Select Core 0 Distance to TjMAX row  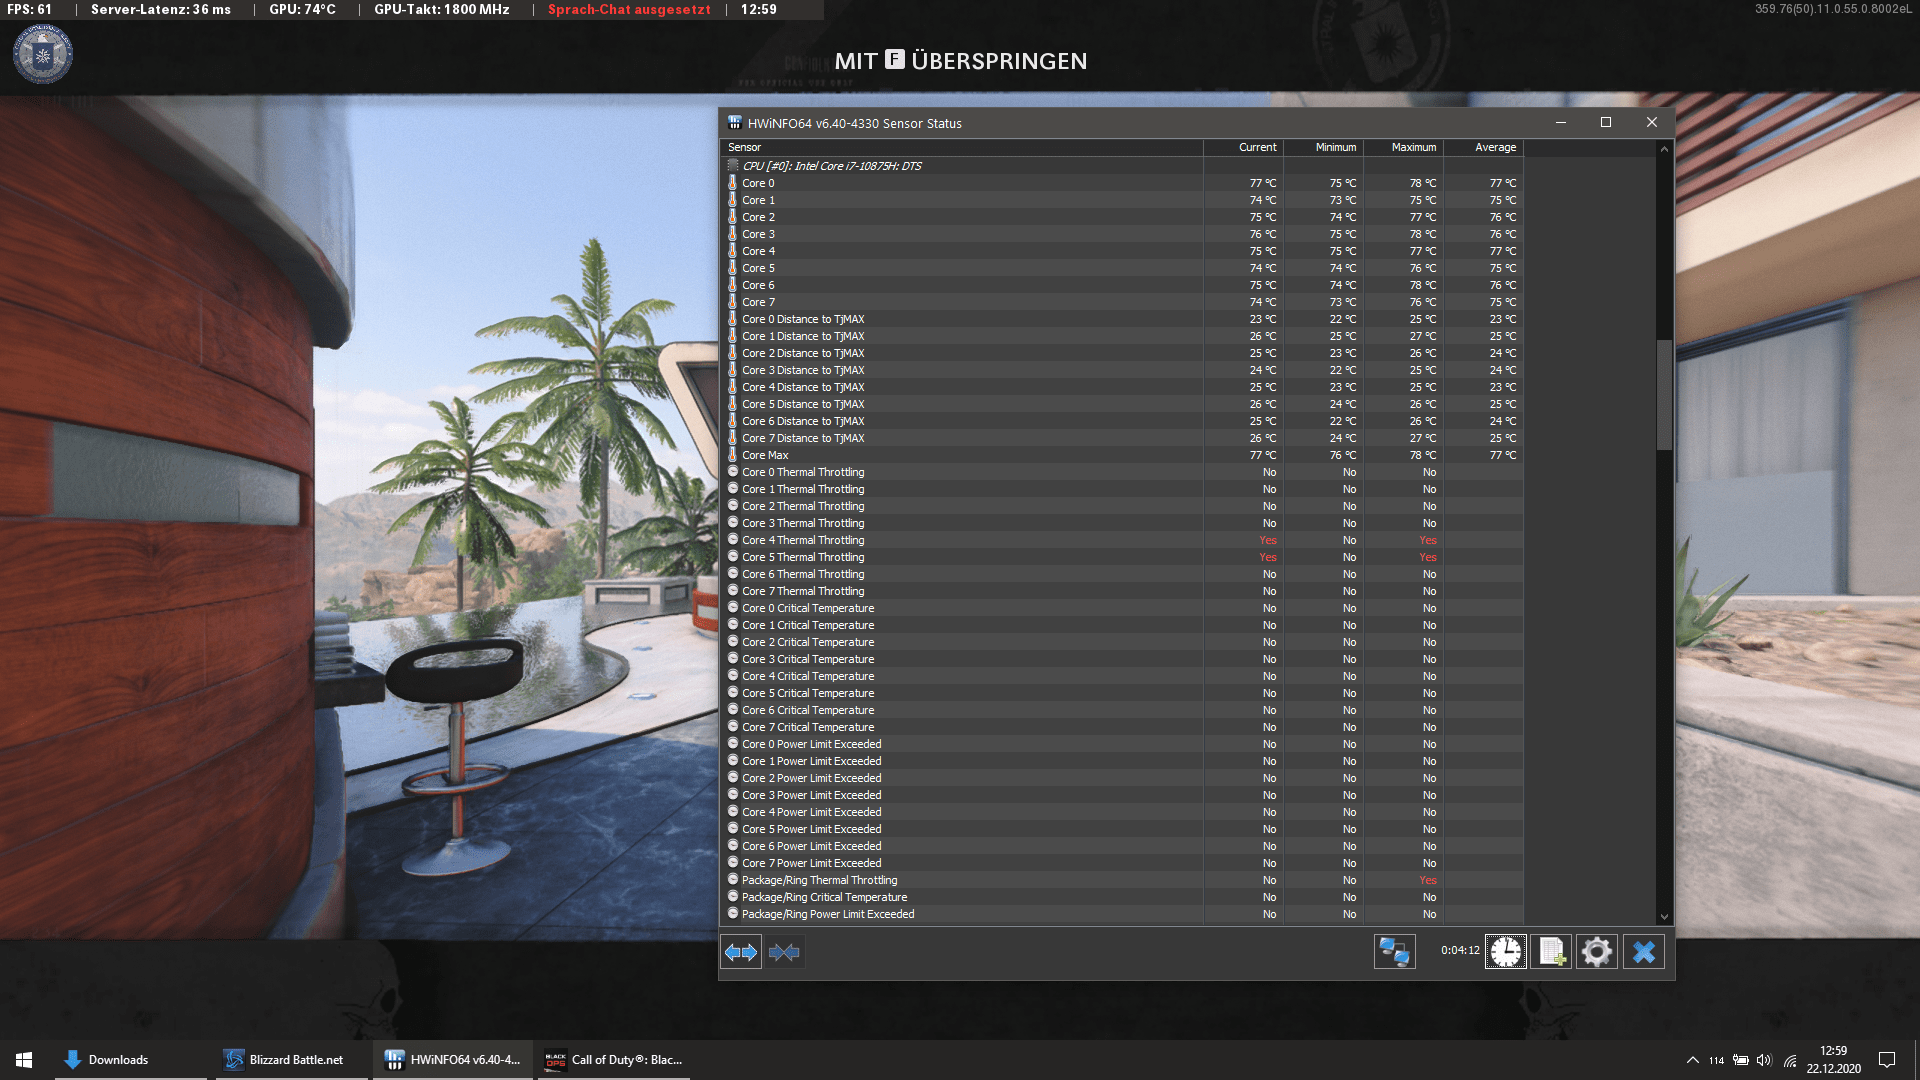click(1122, 319)
